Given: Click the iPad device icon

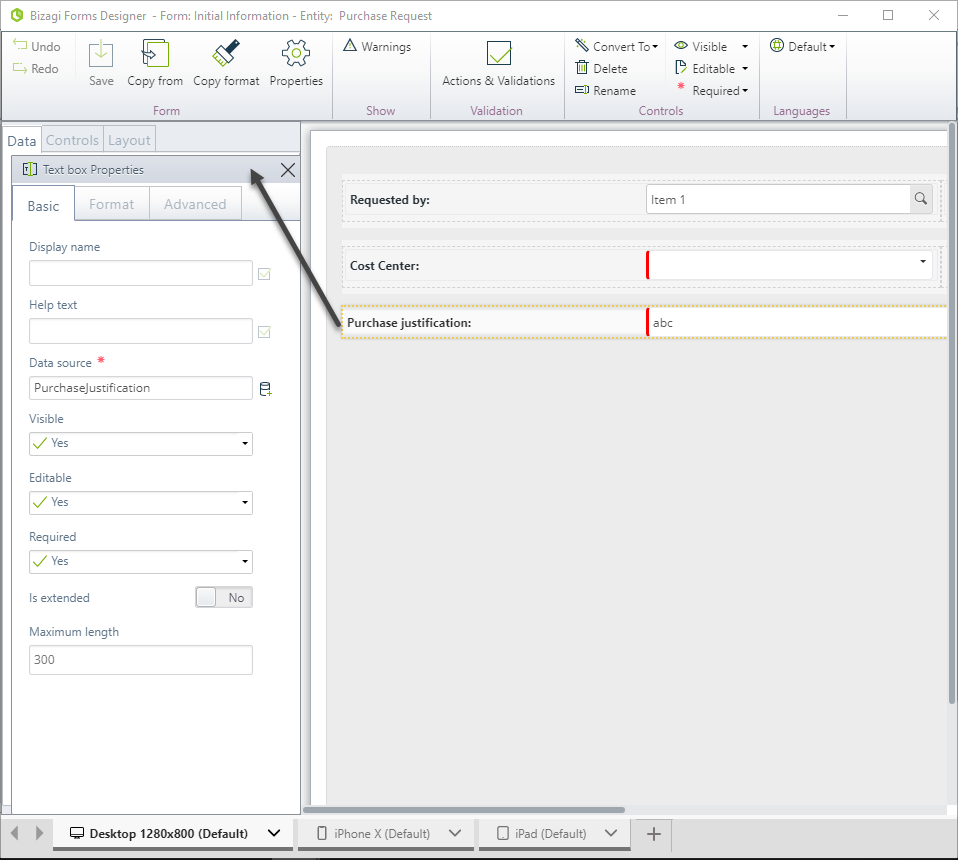Looking at the screenshot, I should click(x=502, y=833).
